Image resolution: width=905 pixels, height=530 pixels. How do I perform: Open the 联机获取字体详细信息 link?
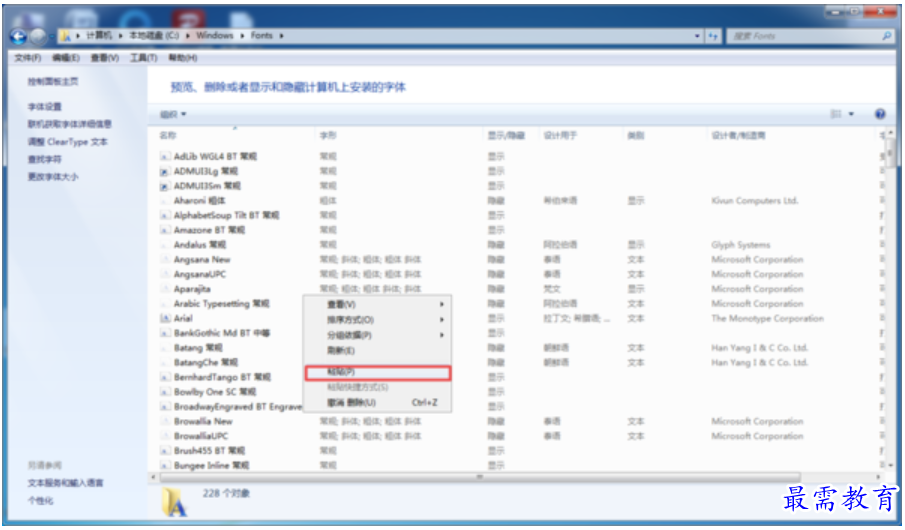point(70,124)
